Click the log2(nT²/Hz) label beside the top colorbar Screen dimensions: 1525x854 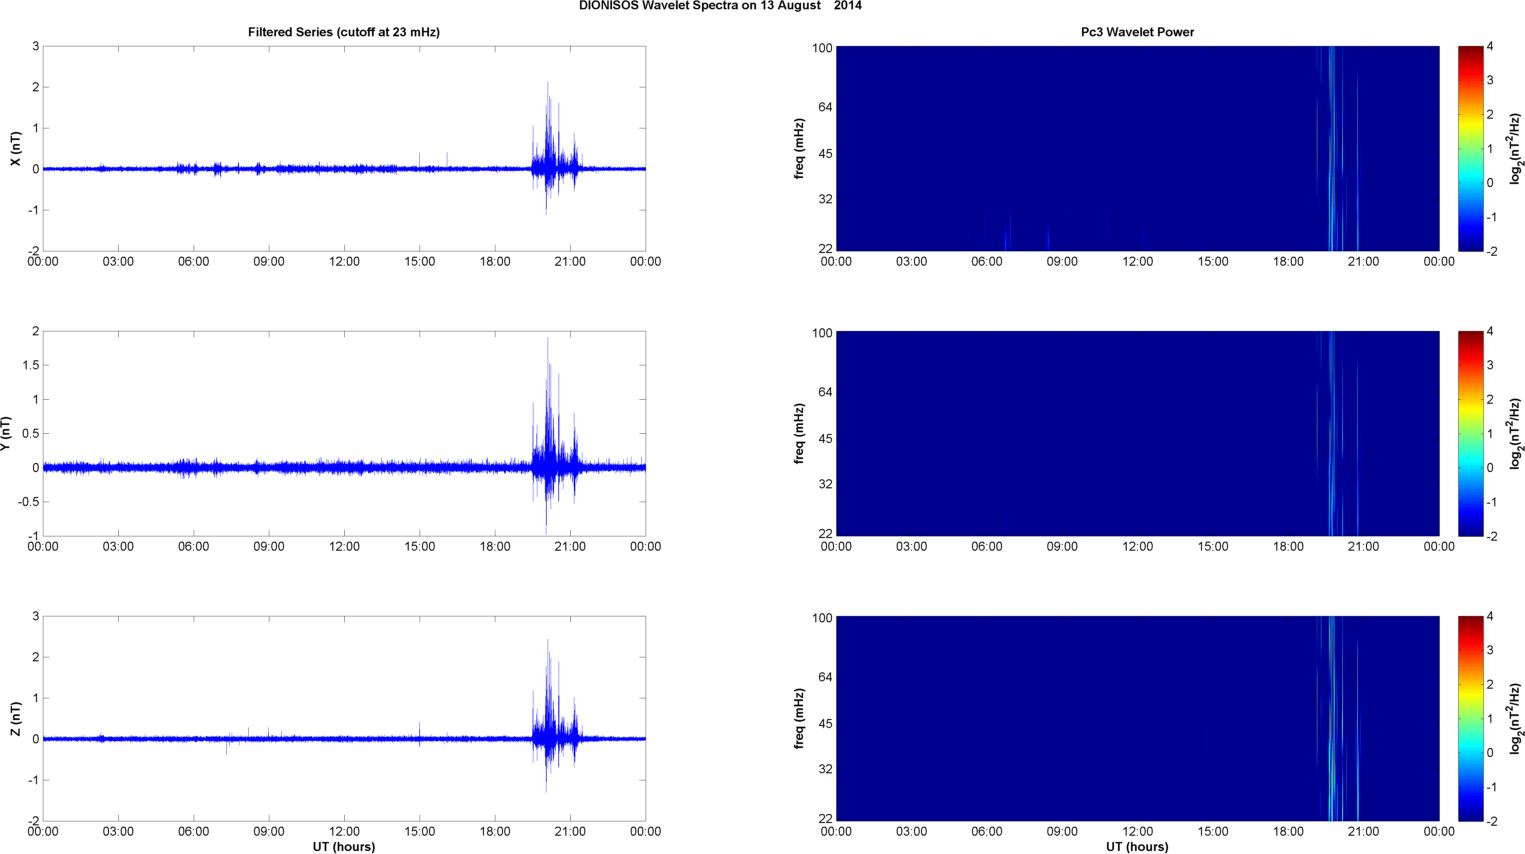pos(1516,148)
